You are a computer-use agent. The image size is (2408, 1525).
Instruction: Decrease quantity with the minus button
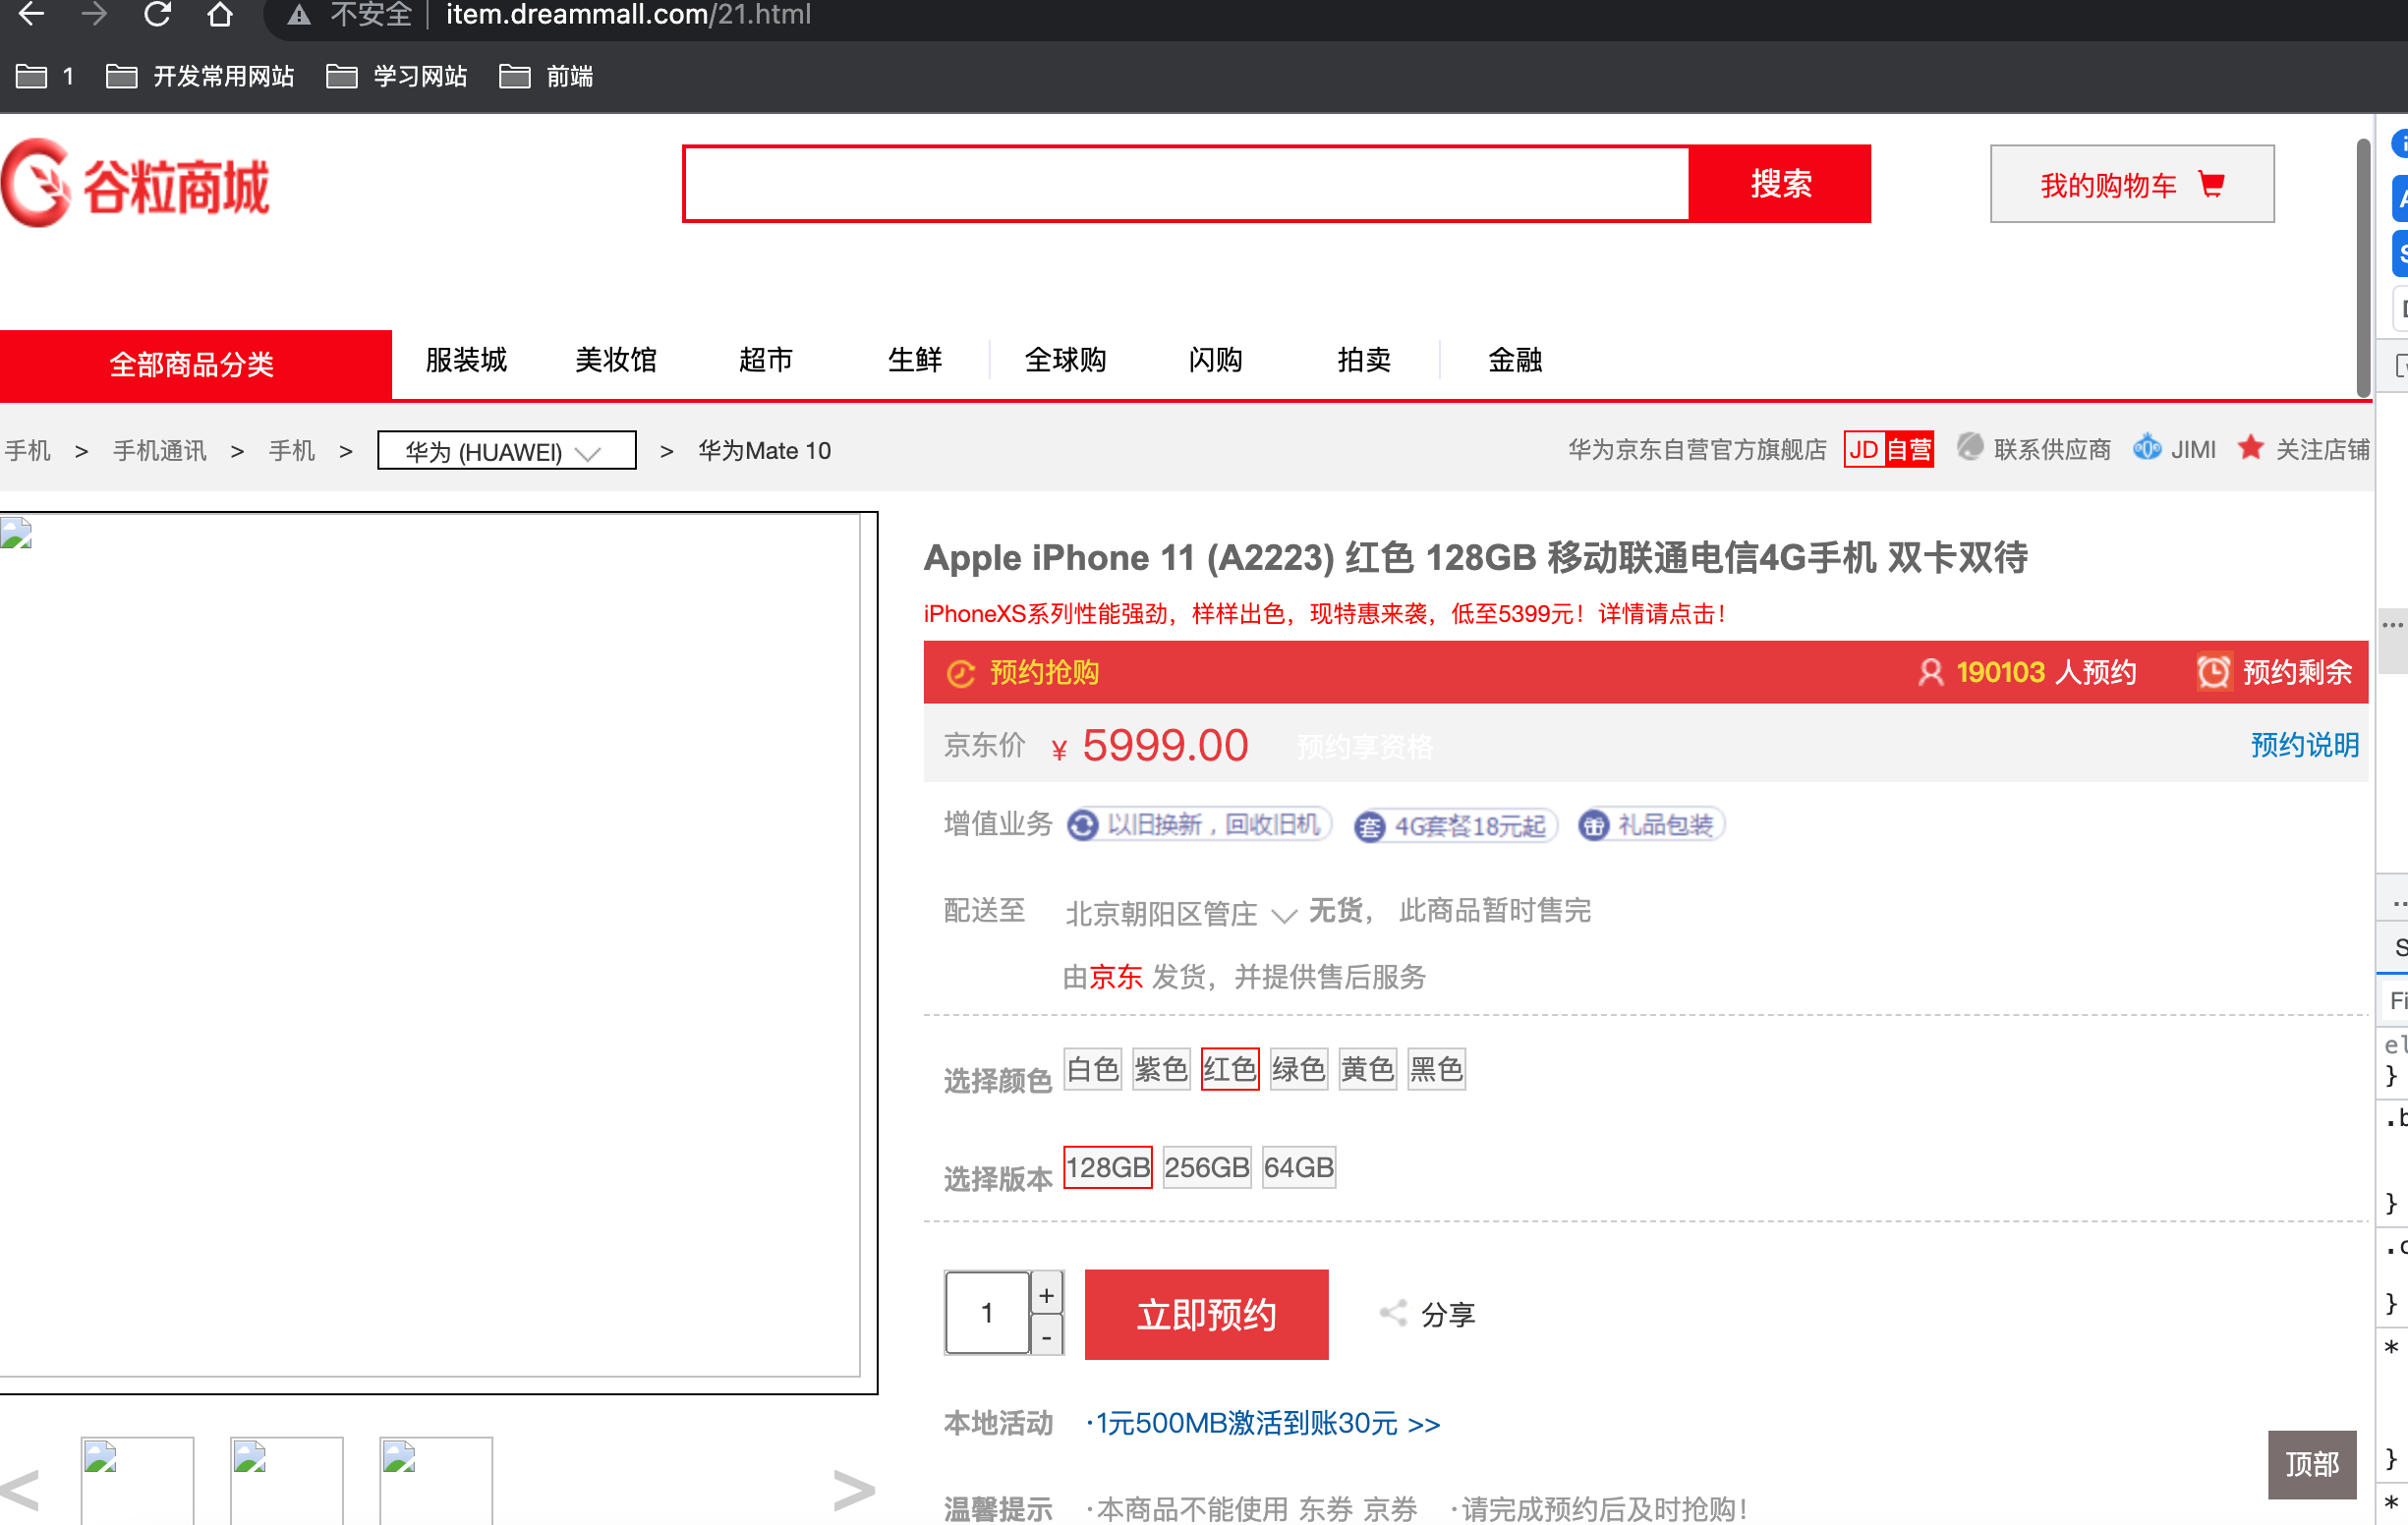pos(1046,1335)
